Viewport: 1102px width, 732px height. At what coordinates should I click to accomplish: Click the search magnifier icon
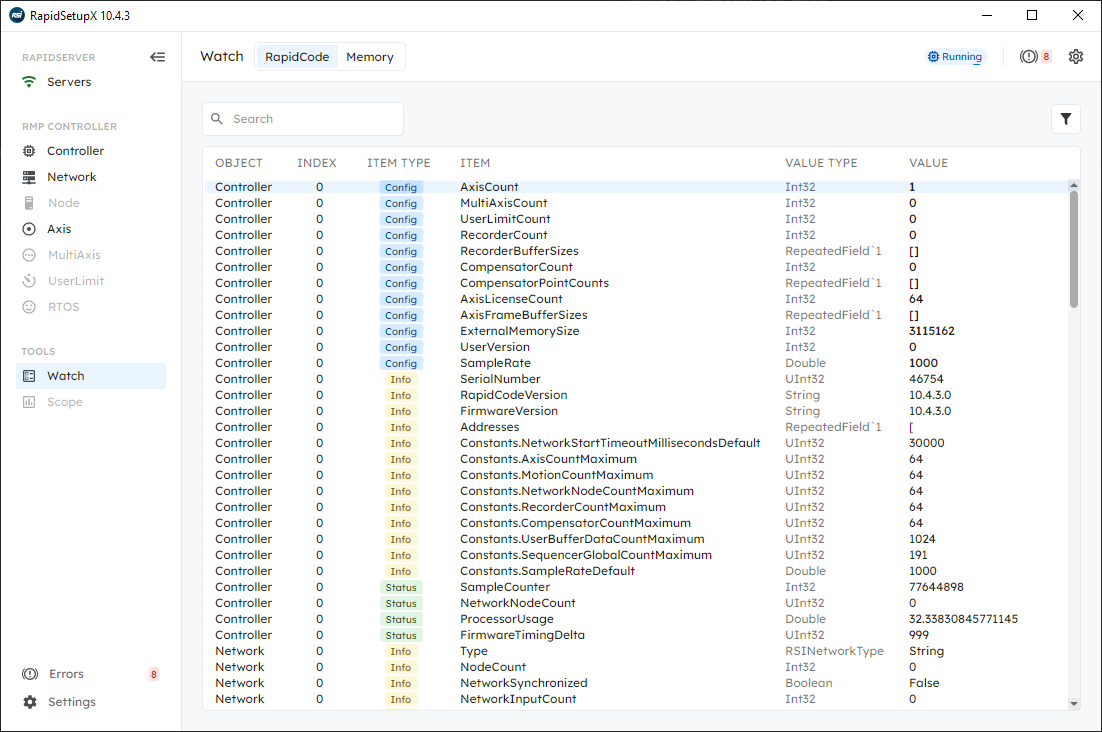[x=217, y=119]
